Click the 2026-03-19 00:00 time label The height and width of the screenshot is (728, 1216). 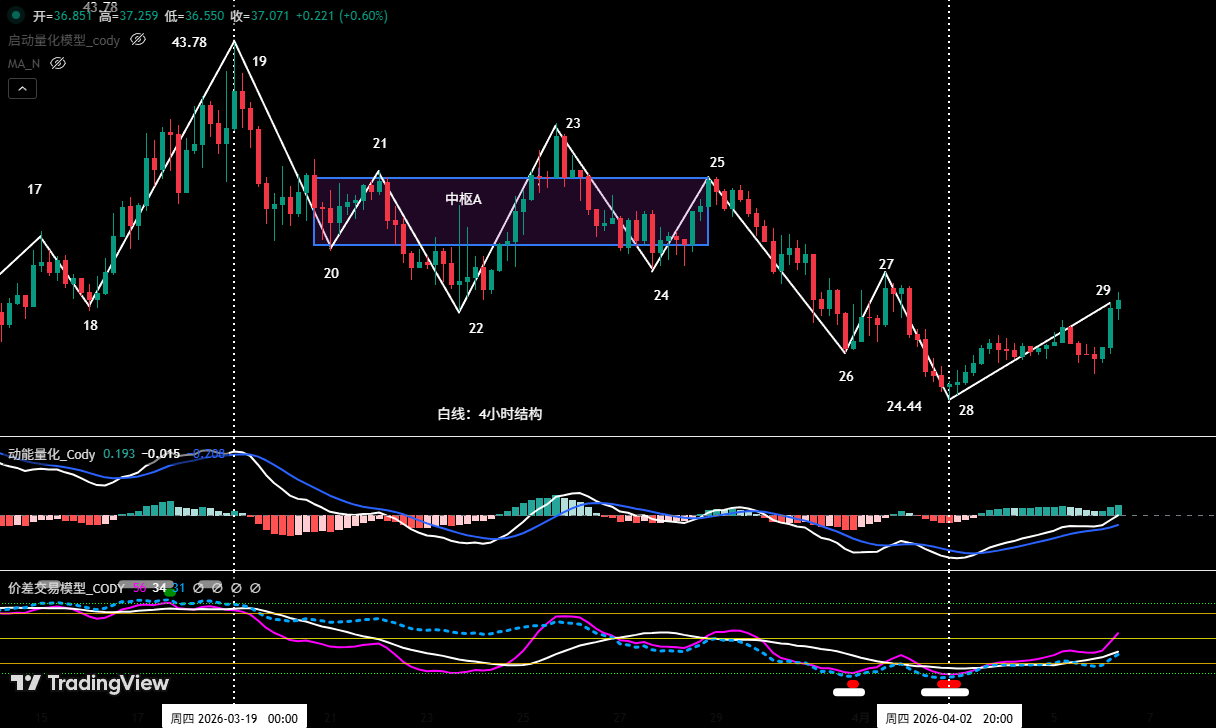coord(234,717)
